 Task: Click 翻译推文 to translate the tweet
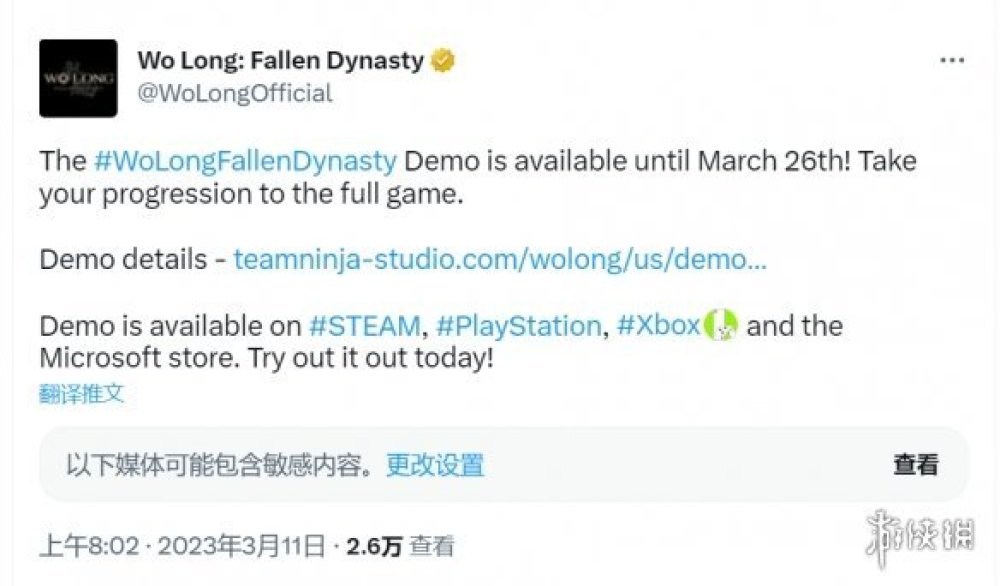pyautogui.click(x=82, y=394)
